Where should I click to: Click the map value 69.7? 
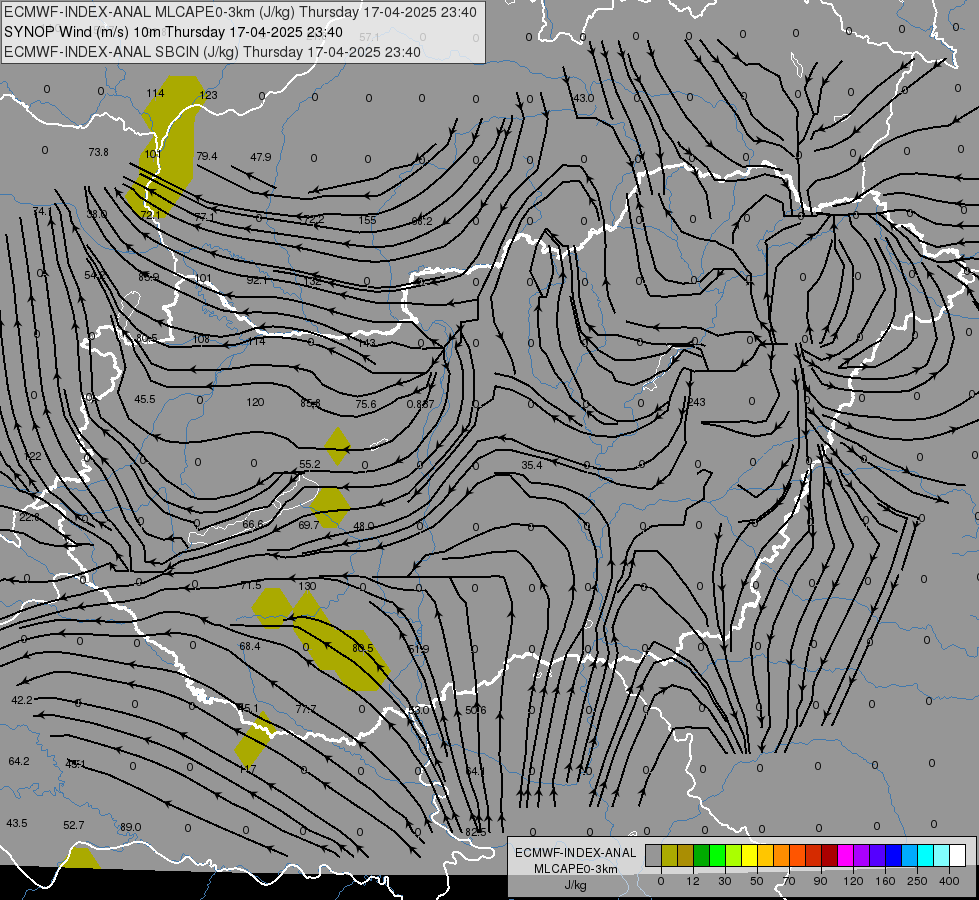click(x=308, y=525)
